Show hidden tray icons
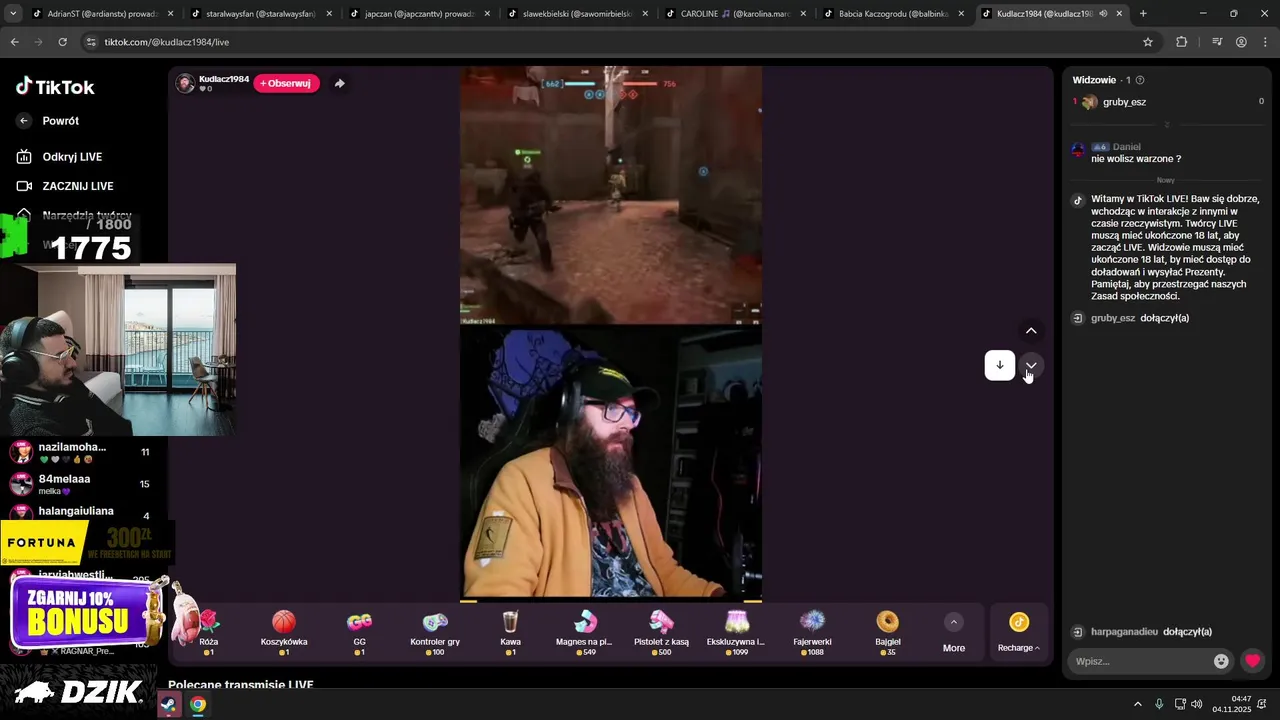Image resolution: width=1280 pixels, height=720 pixels. point(1137,704)
